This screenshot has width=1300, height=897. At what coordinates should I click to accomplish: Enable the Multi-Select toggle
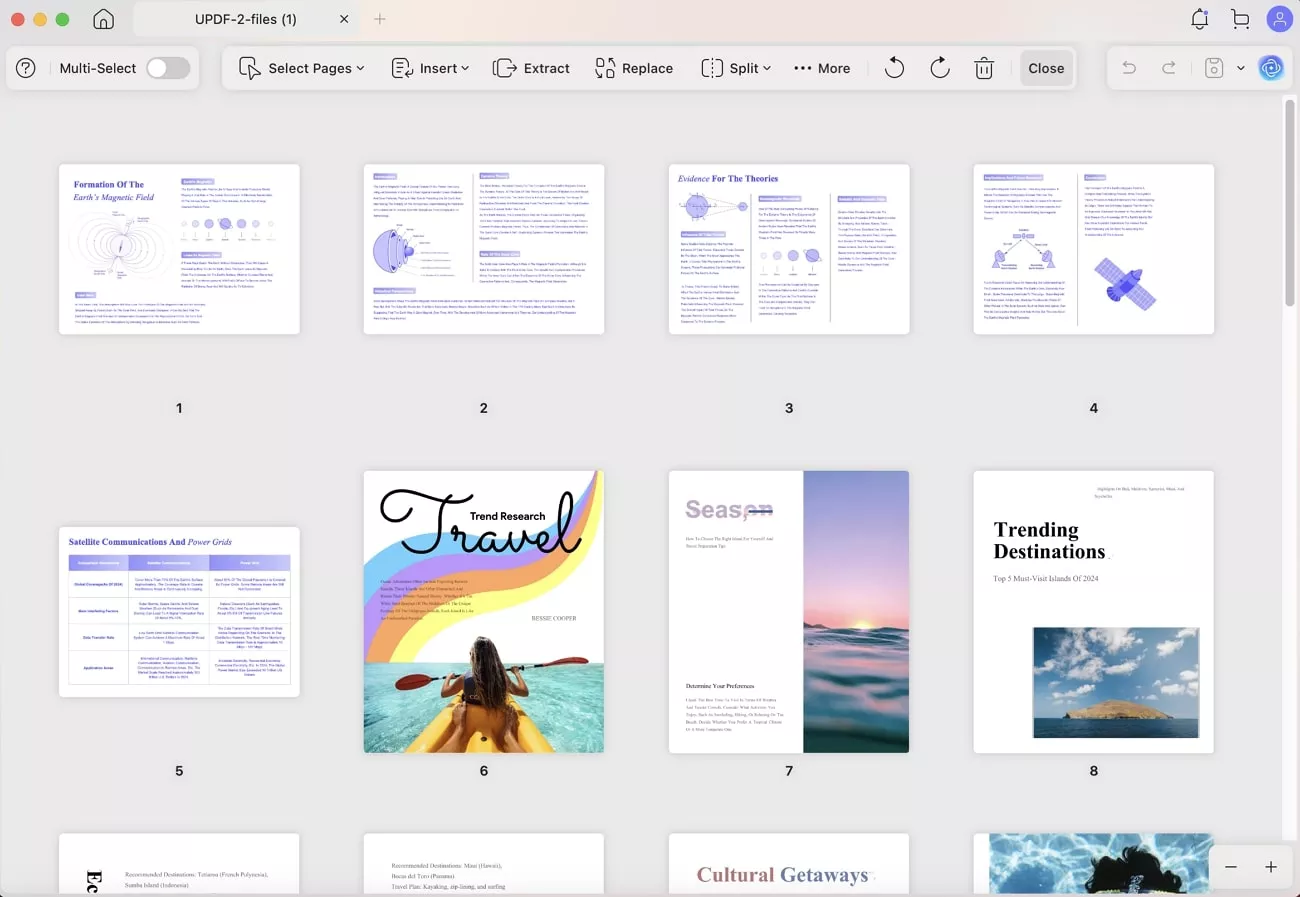click(x=167, y=67)
